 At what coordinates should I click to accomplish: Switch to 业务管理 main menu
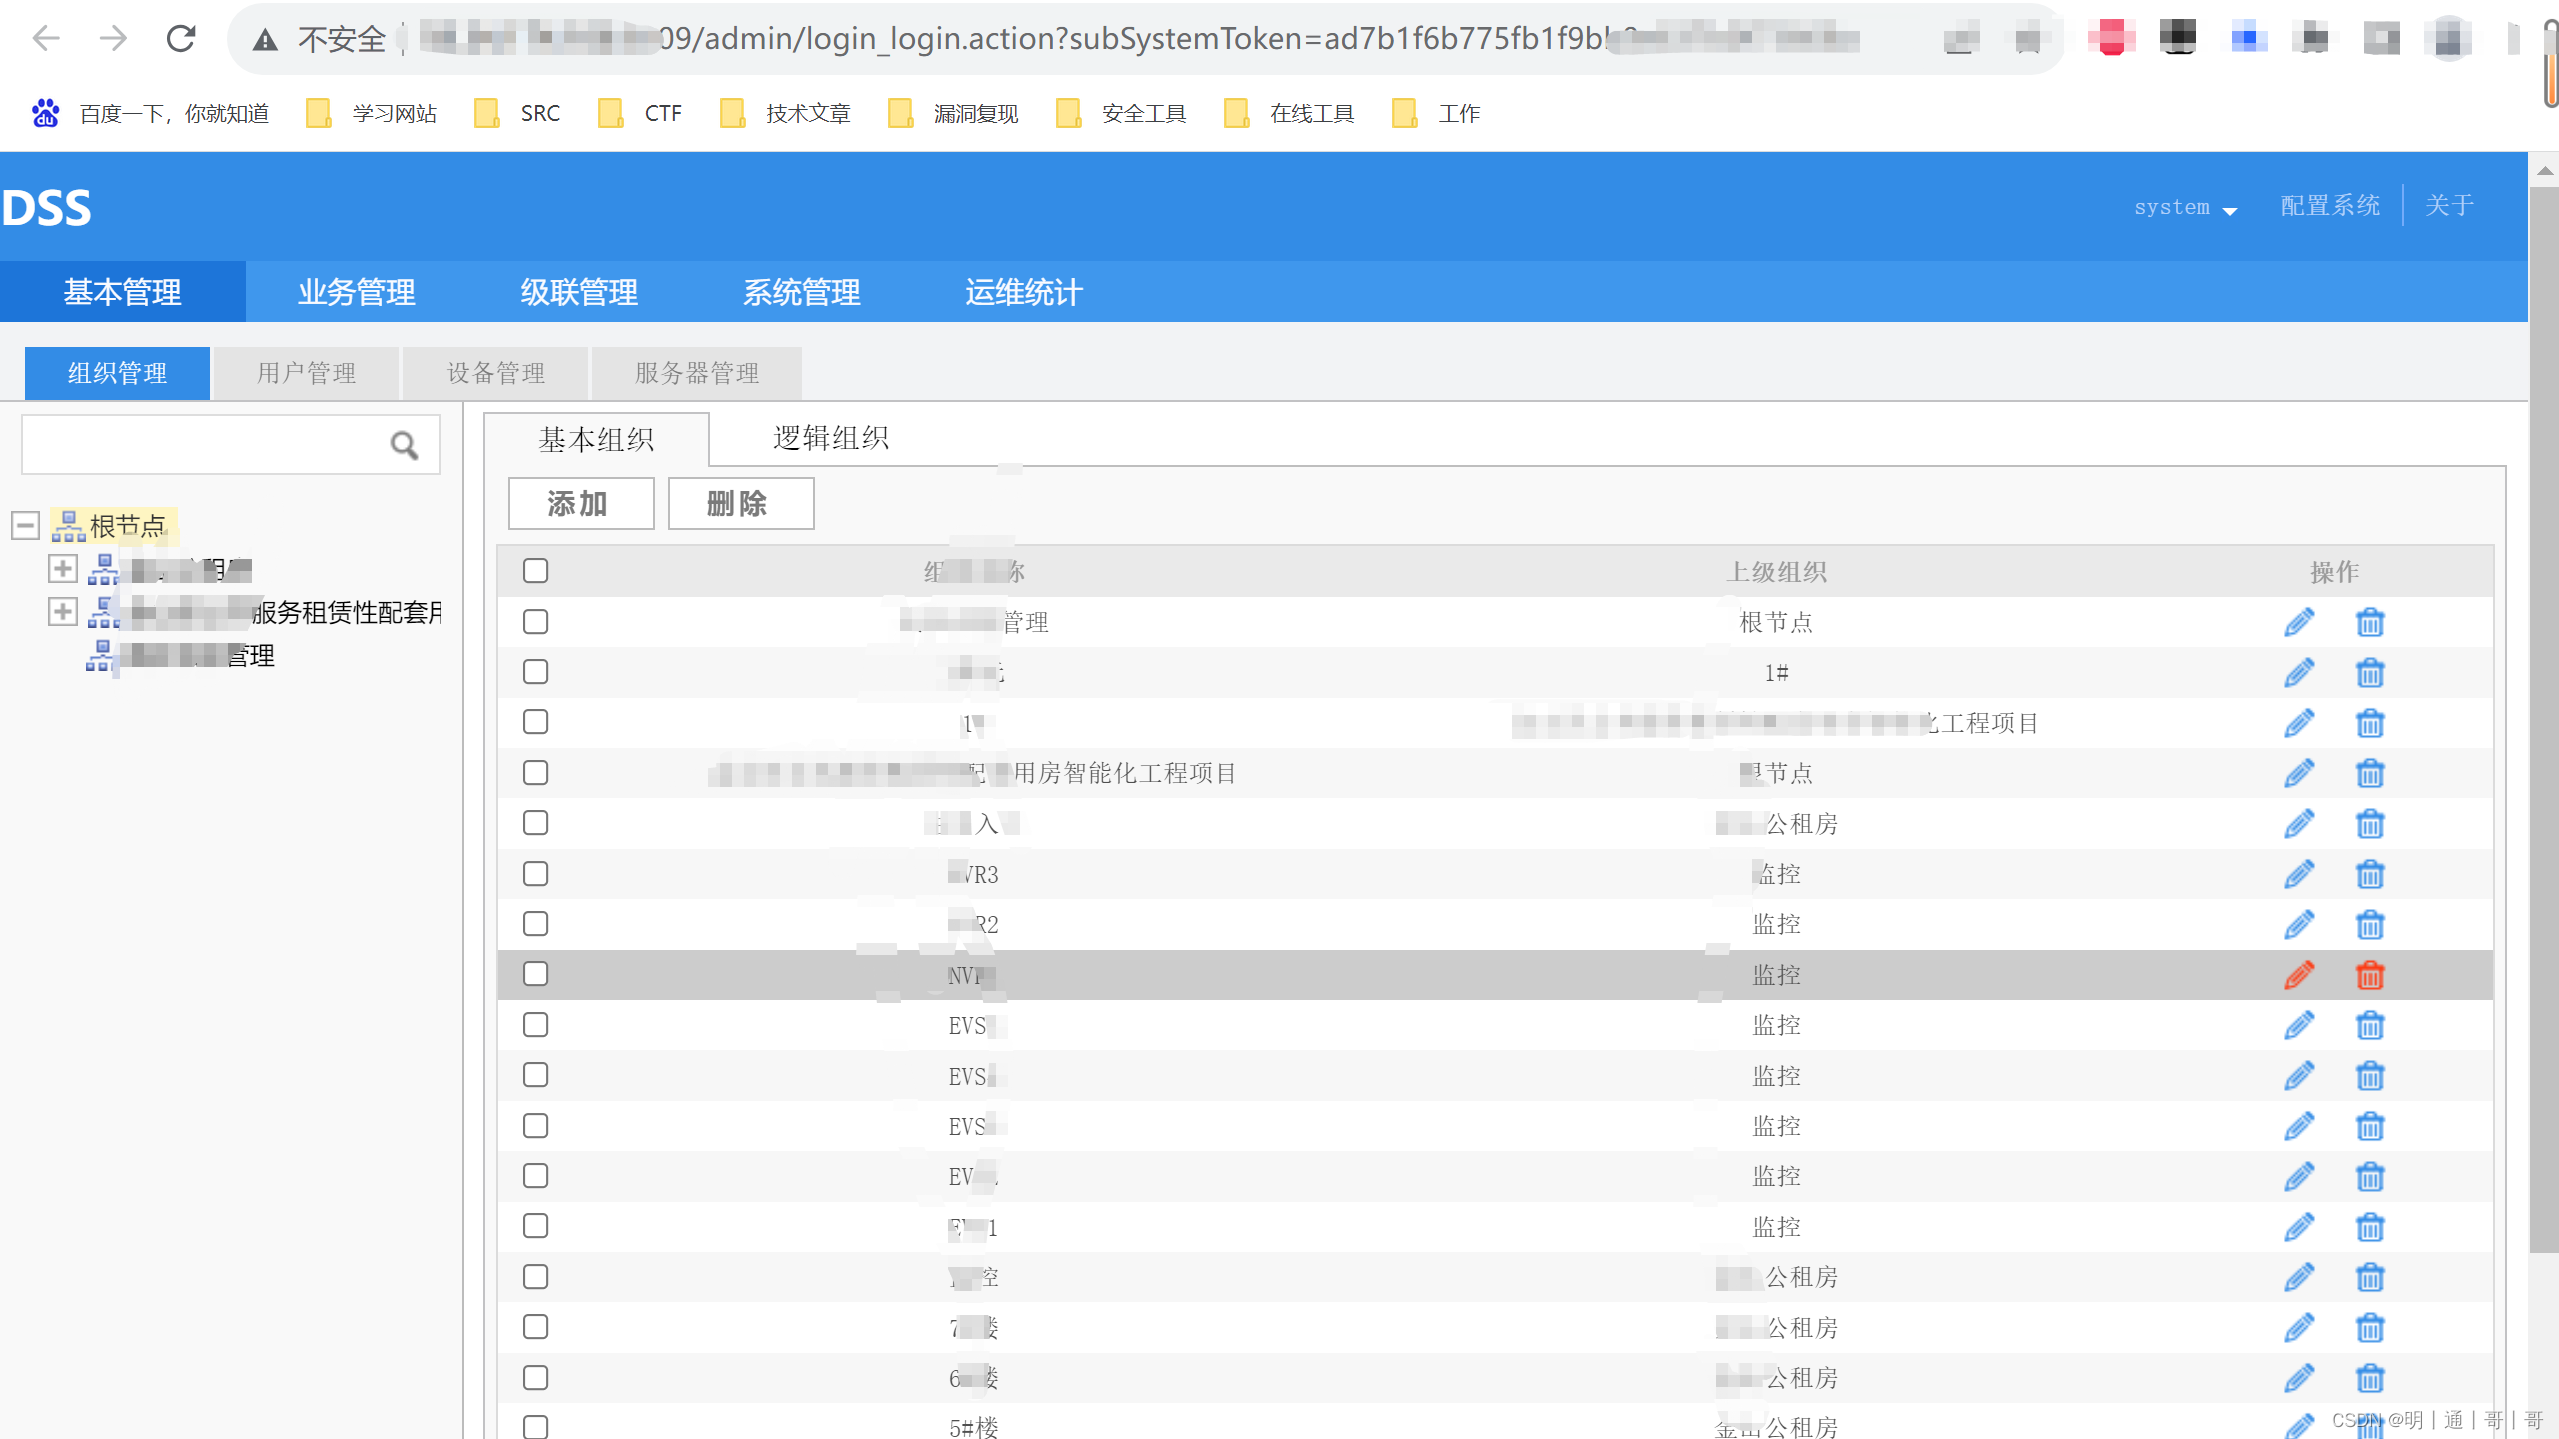tap(357, 292)
